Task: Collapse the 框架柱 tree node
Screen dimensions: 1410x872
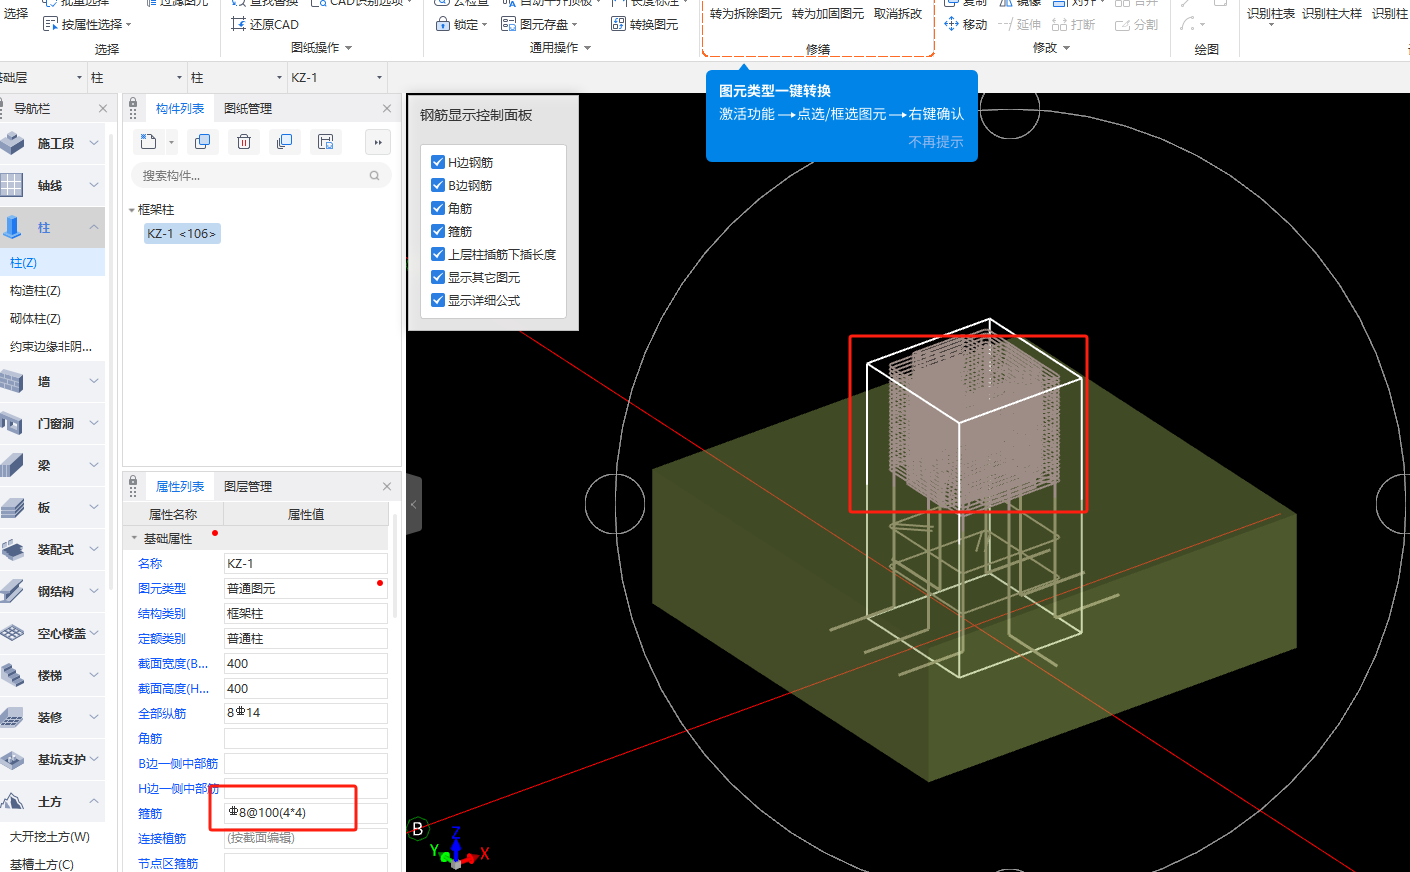Action: click(x=131, y=210)
